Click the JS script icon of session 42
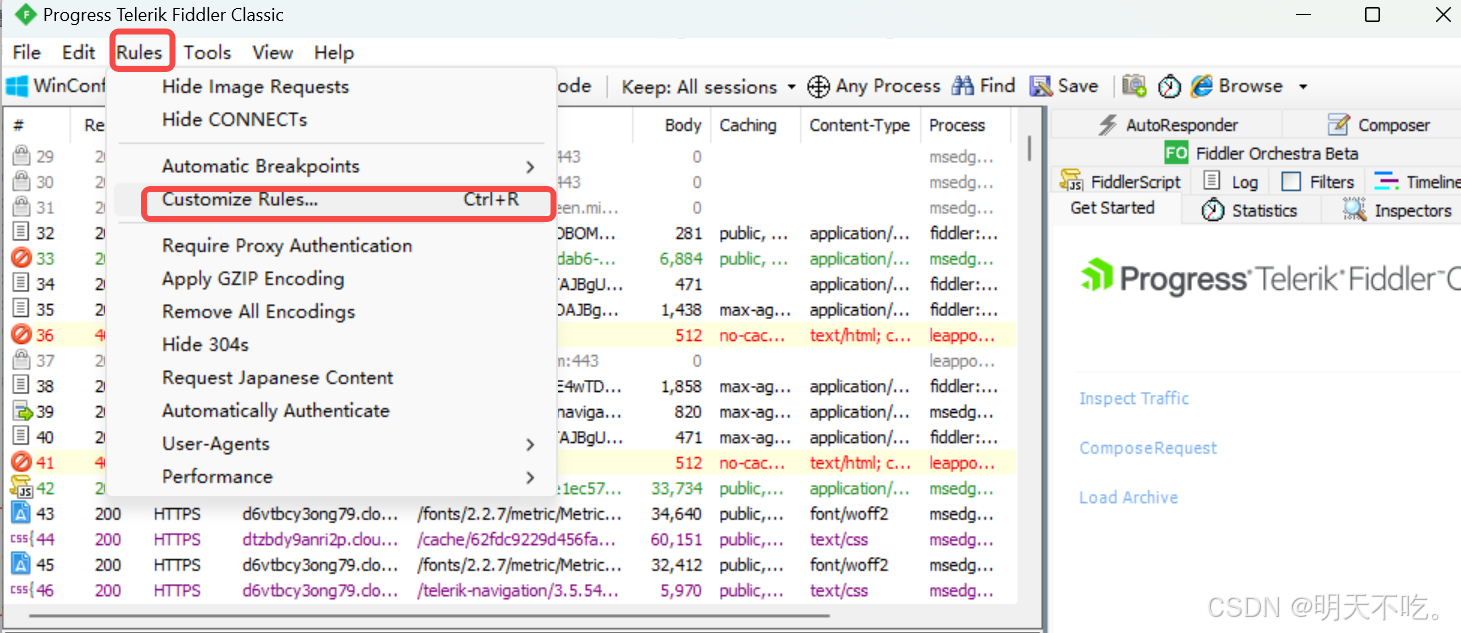This screenshot has width=1461, height=633. [x=21, y=488]
